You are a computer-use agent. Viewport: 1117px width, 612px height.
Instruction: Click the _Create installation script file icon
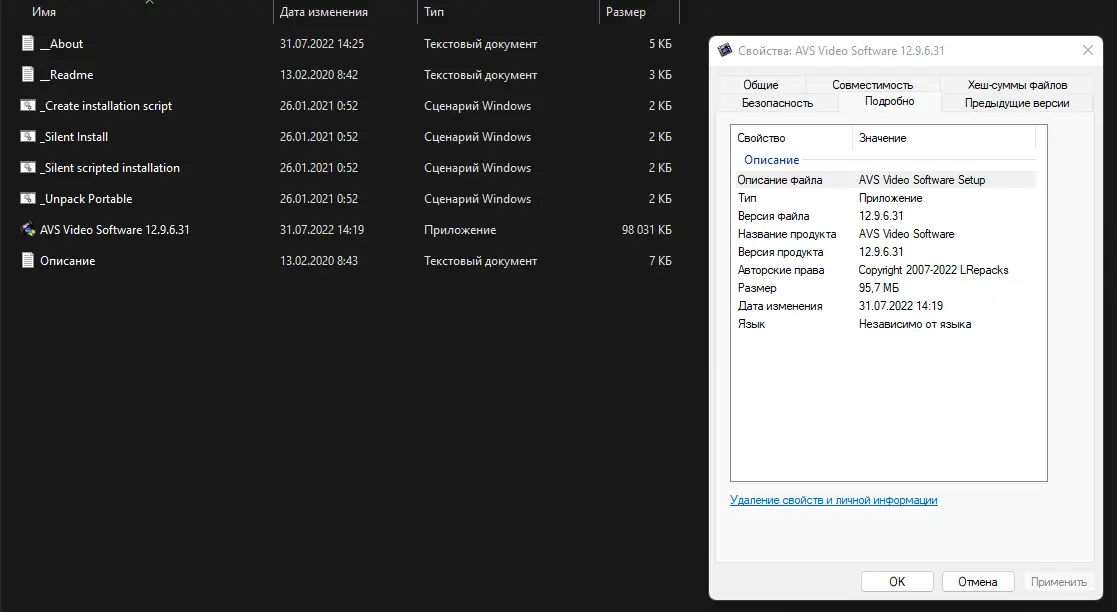27,105
